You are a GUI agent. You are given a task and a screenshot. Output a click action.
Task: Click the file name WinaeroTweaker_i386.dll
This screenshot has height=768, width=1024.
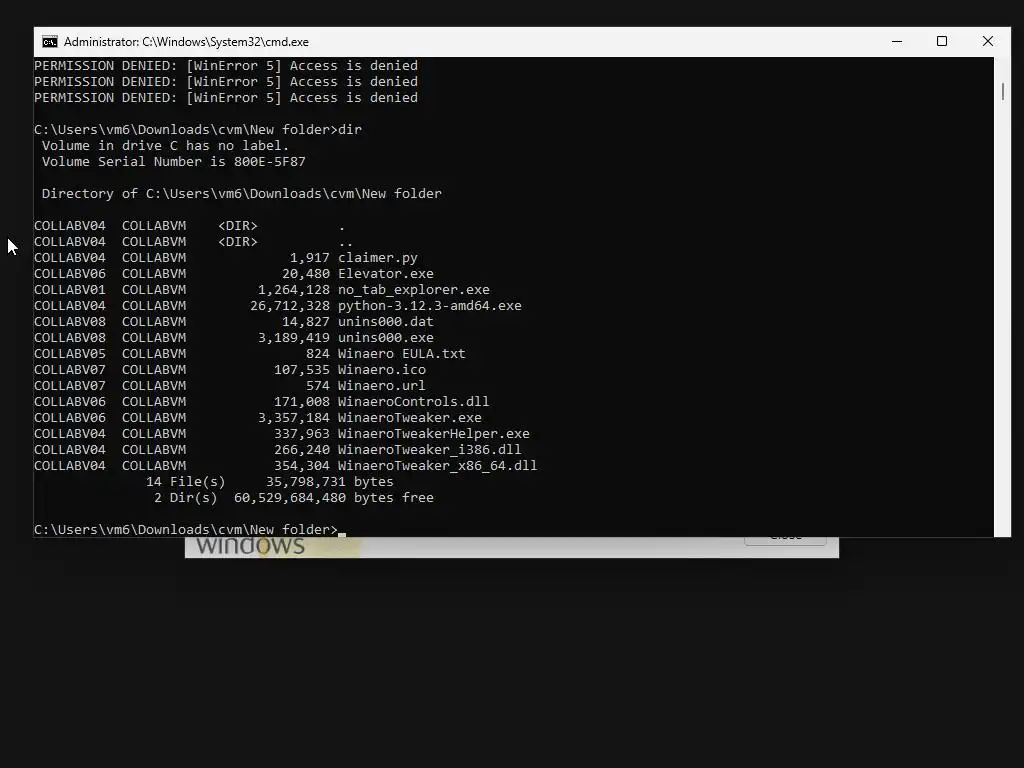430,449
